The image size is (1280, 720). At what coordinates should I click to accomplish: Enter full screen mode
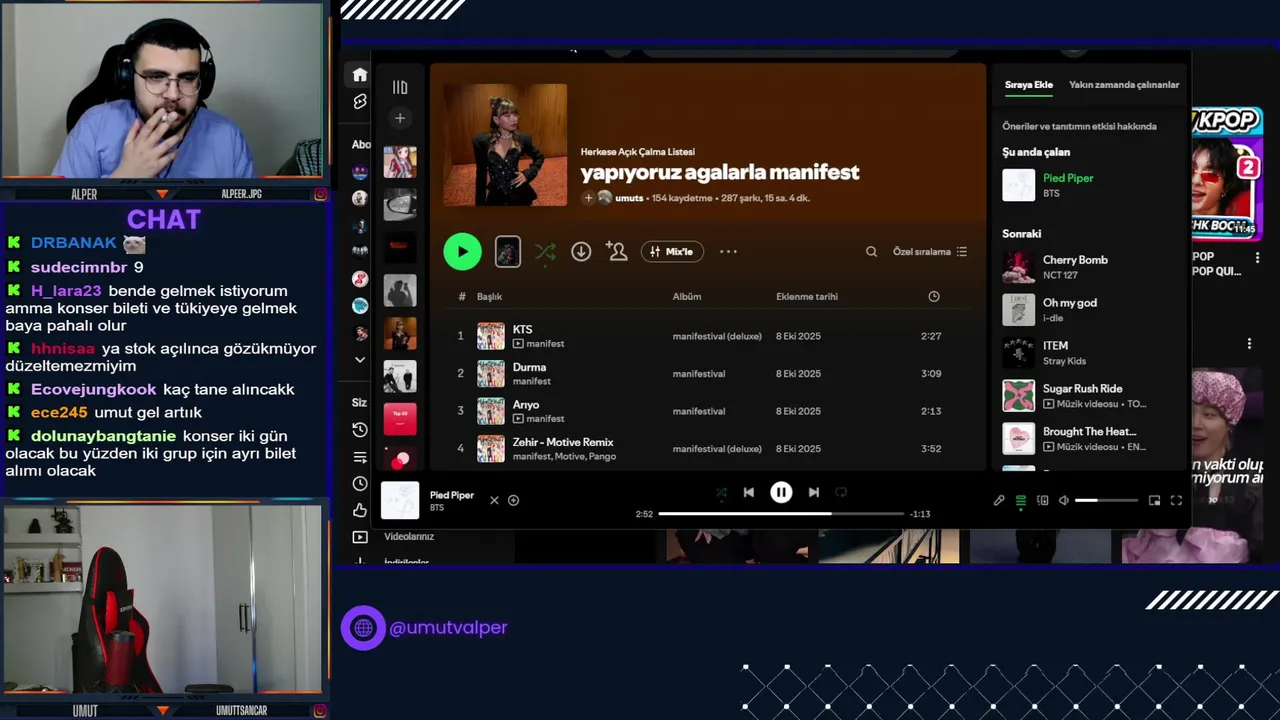click(x=1176, y=500)
